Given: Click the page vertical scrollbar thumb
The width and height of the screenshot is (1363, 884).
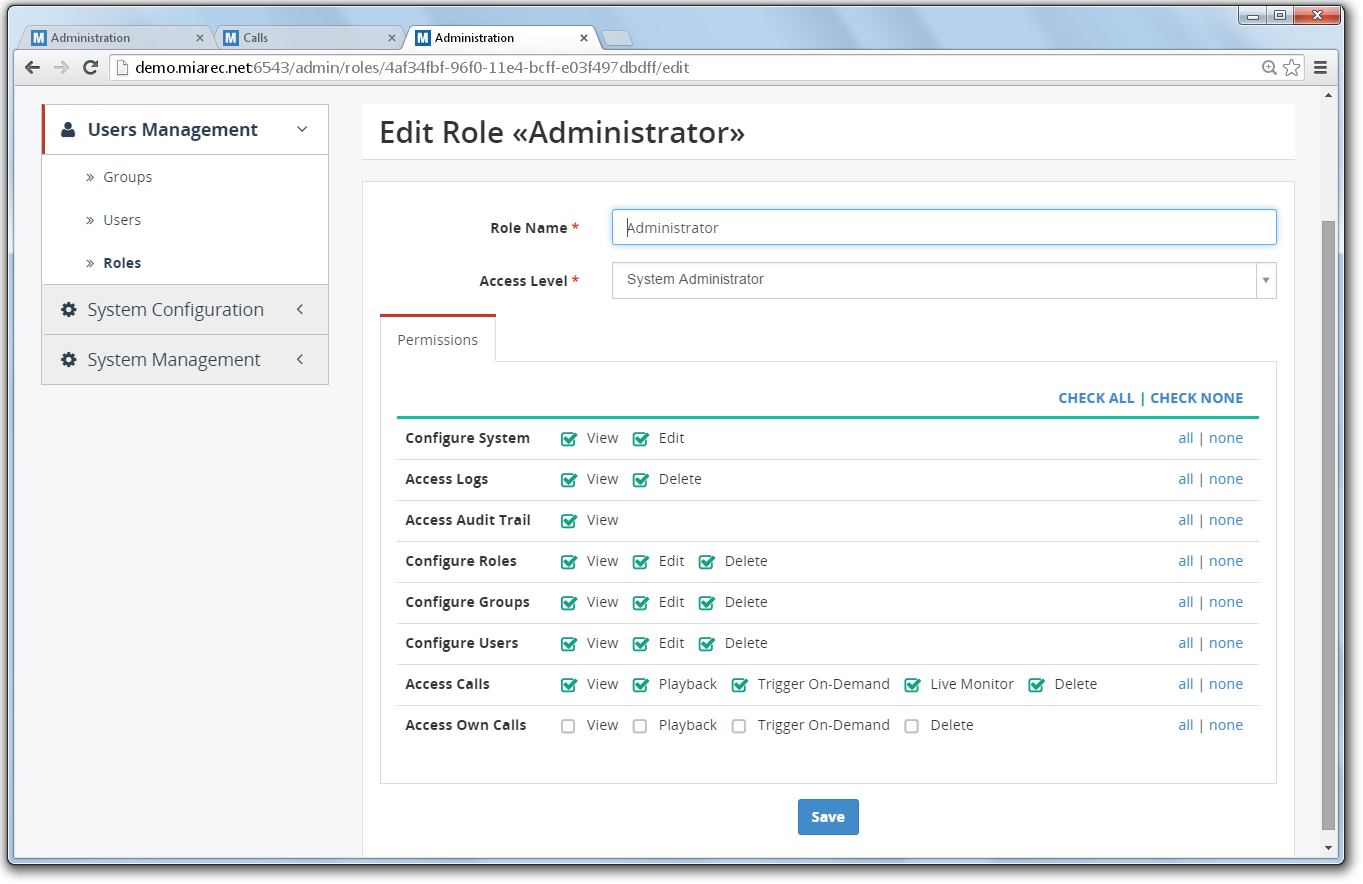Looking at the screenshot, I should click(x=1328, y=520).
